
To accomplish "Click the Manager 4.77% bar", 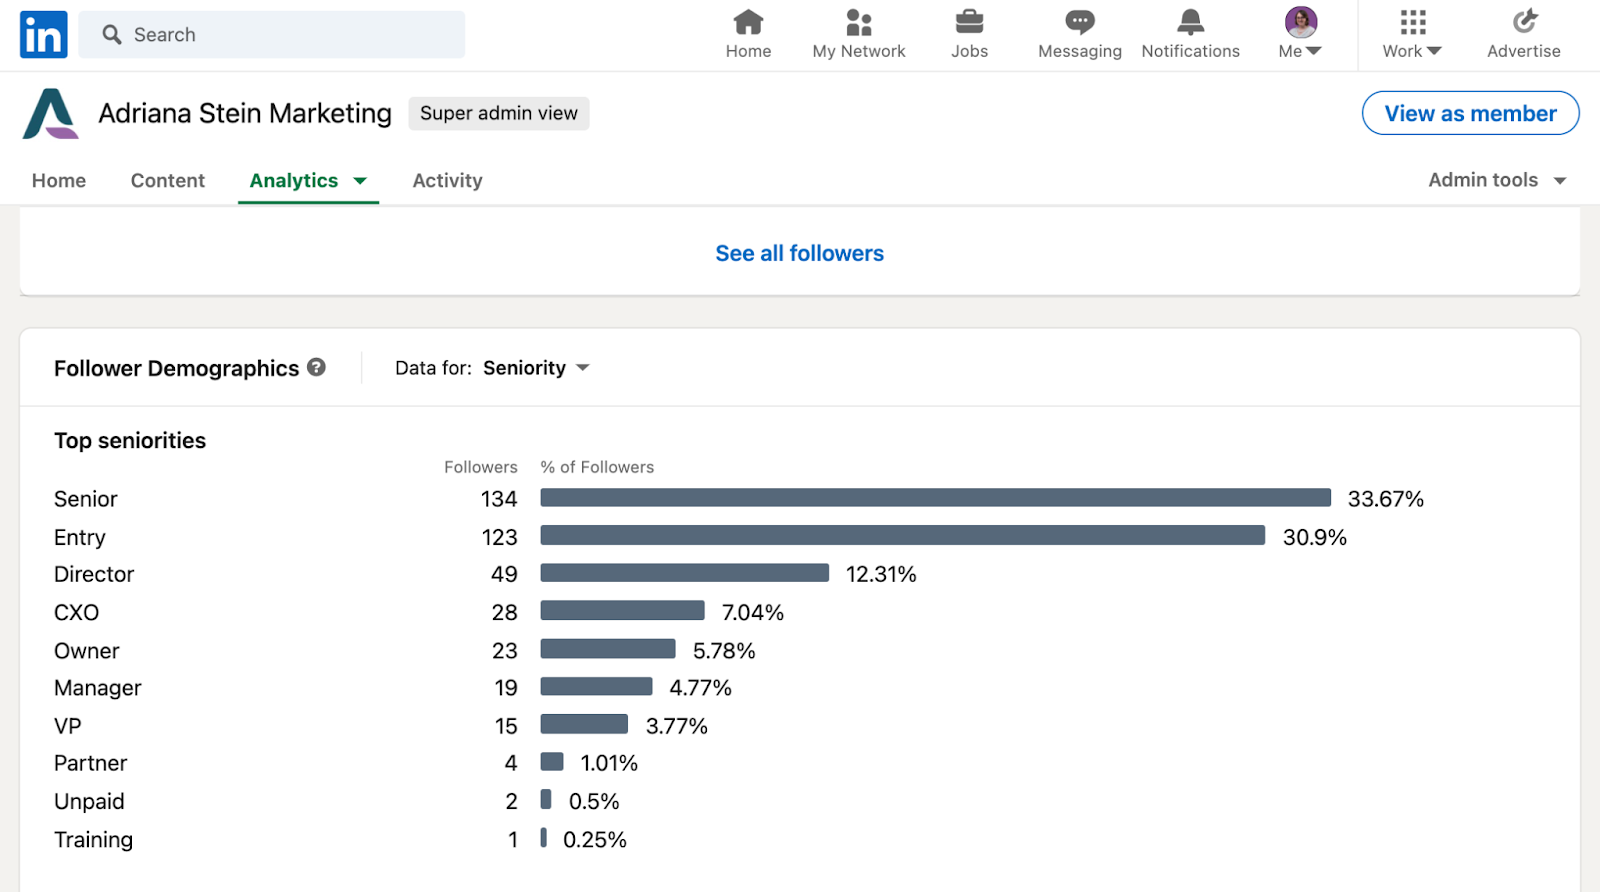I will coord(597,687).
